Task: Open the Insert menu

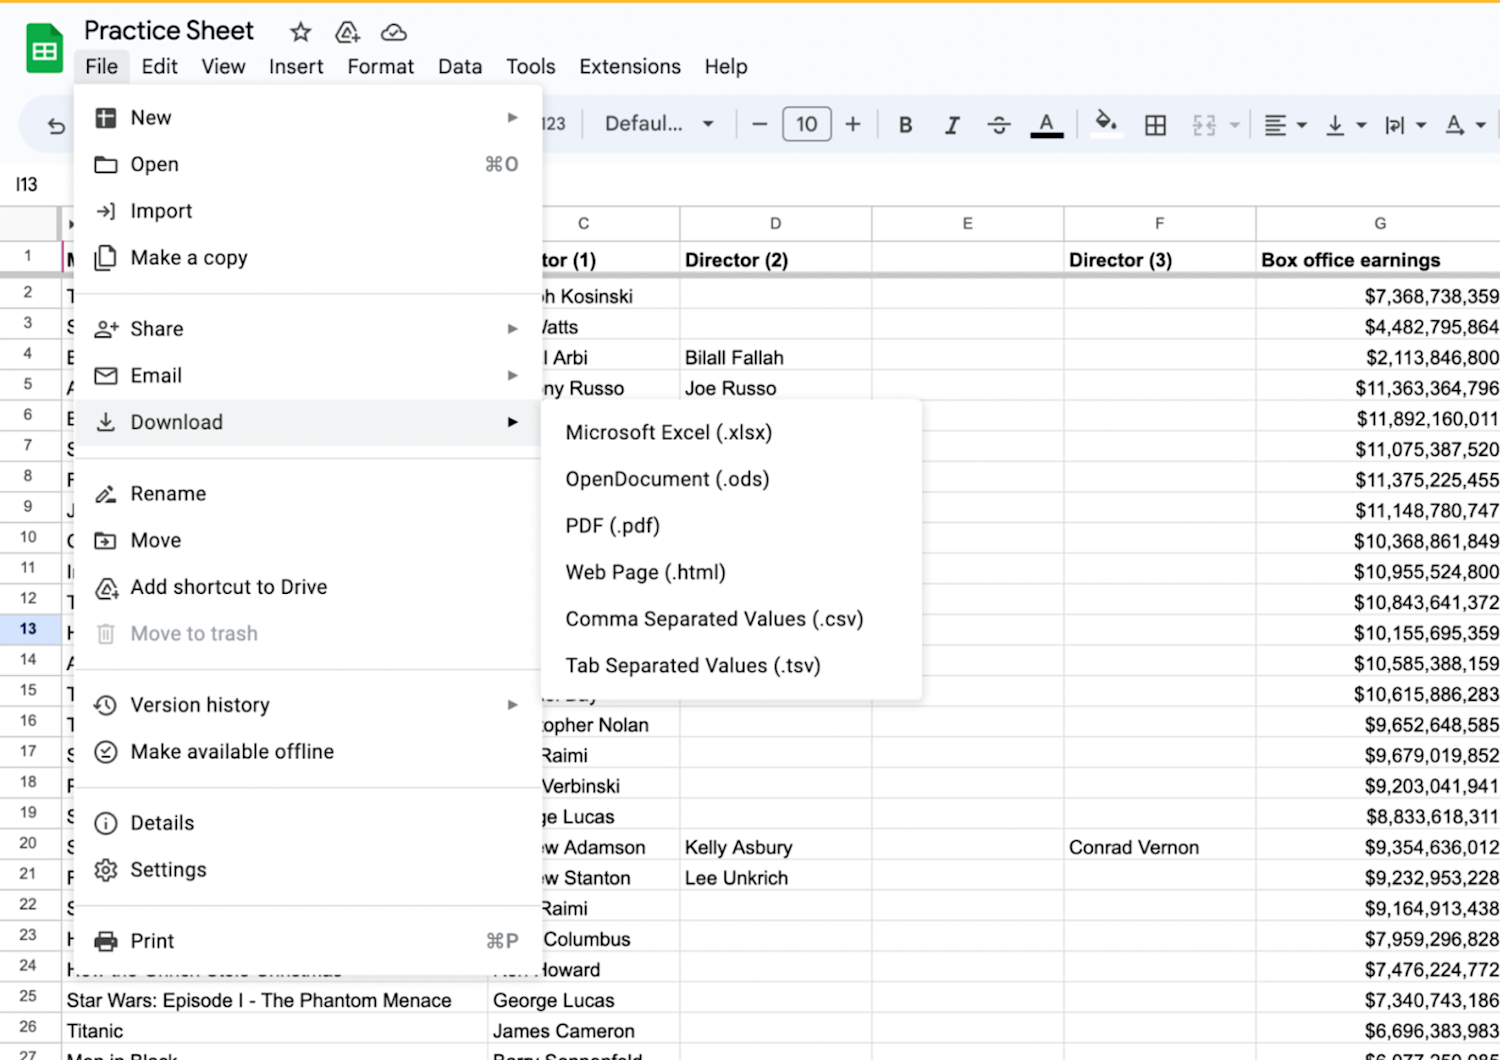Action: pyautogui.click(x=296, y=66)
